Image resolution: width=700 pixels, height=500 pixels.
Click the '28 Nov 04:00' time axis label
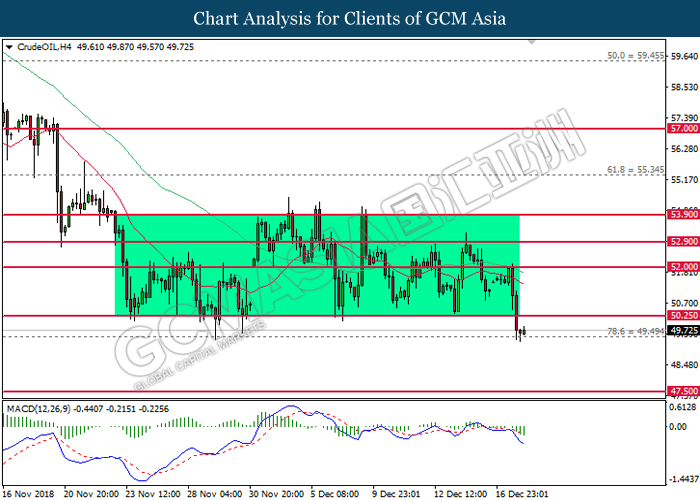[x=214, y=494]
